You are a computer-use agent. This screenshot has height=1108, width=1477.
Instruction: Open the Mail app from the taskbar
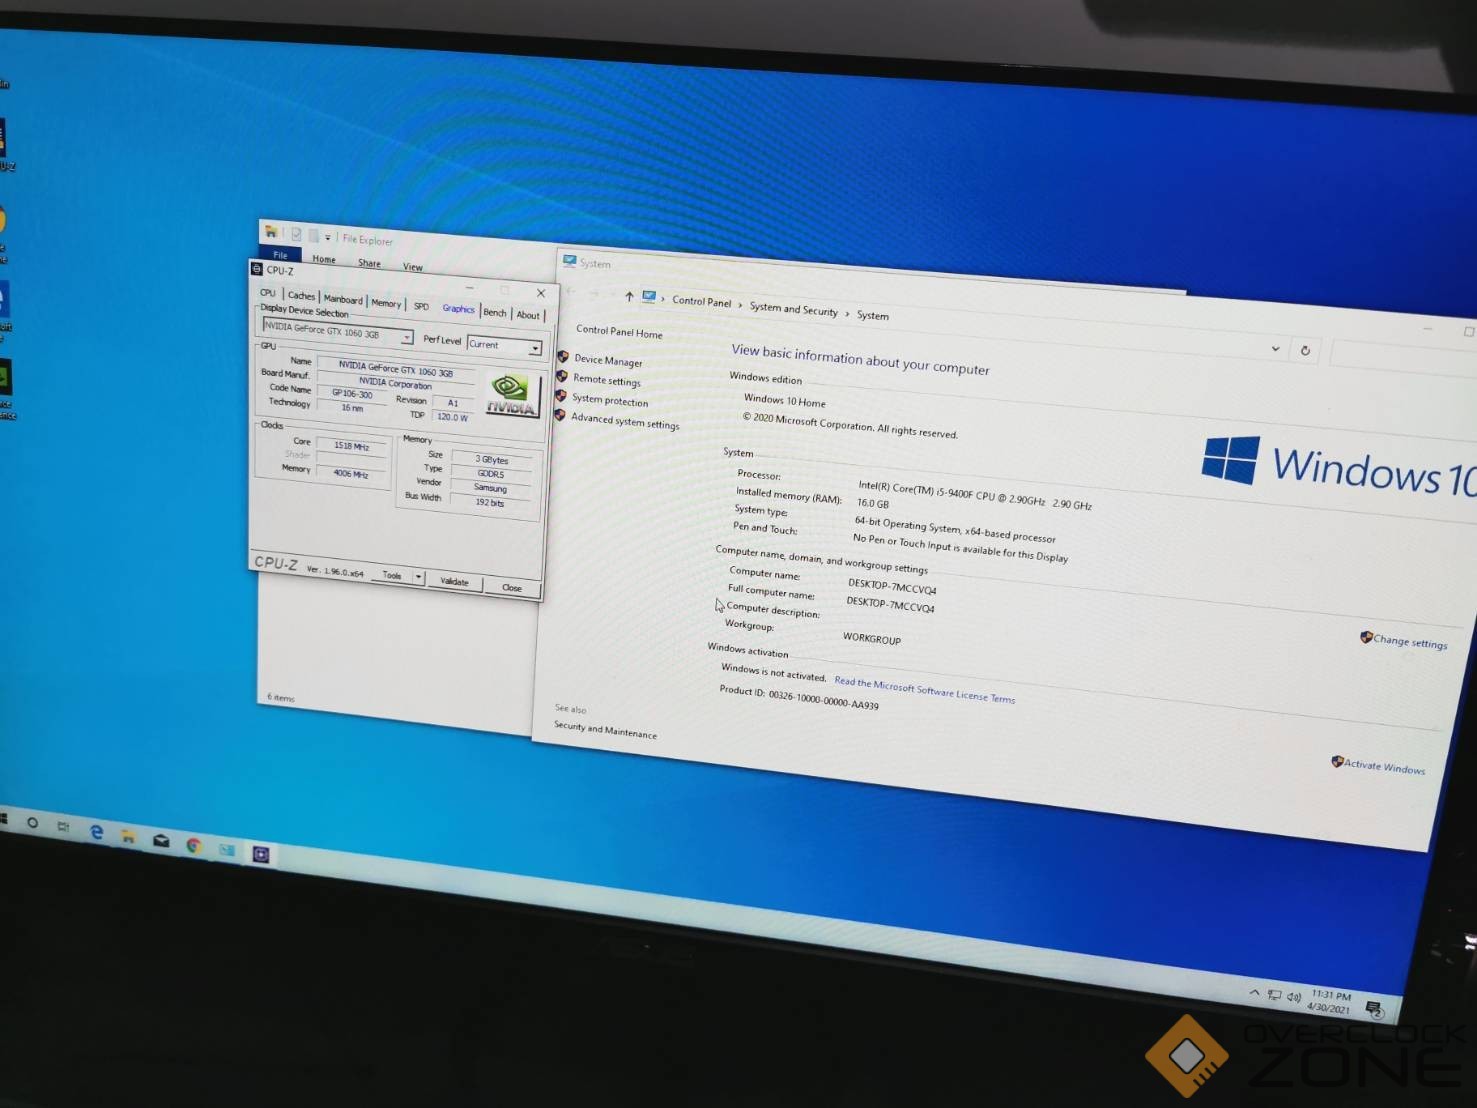tap(161, 841)
